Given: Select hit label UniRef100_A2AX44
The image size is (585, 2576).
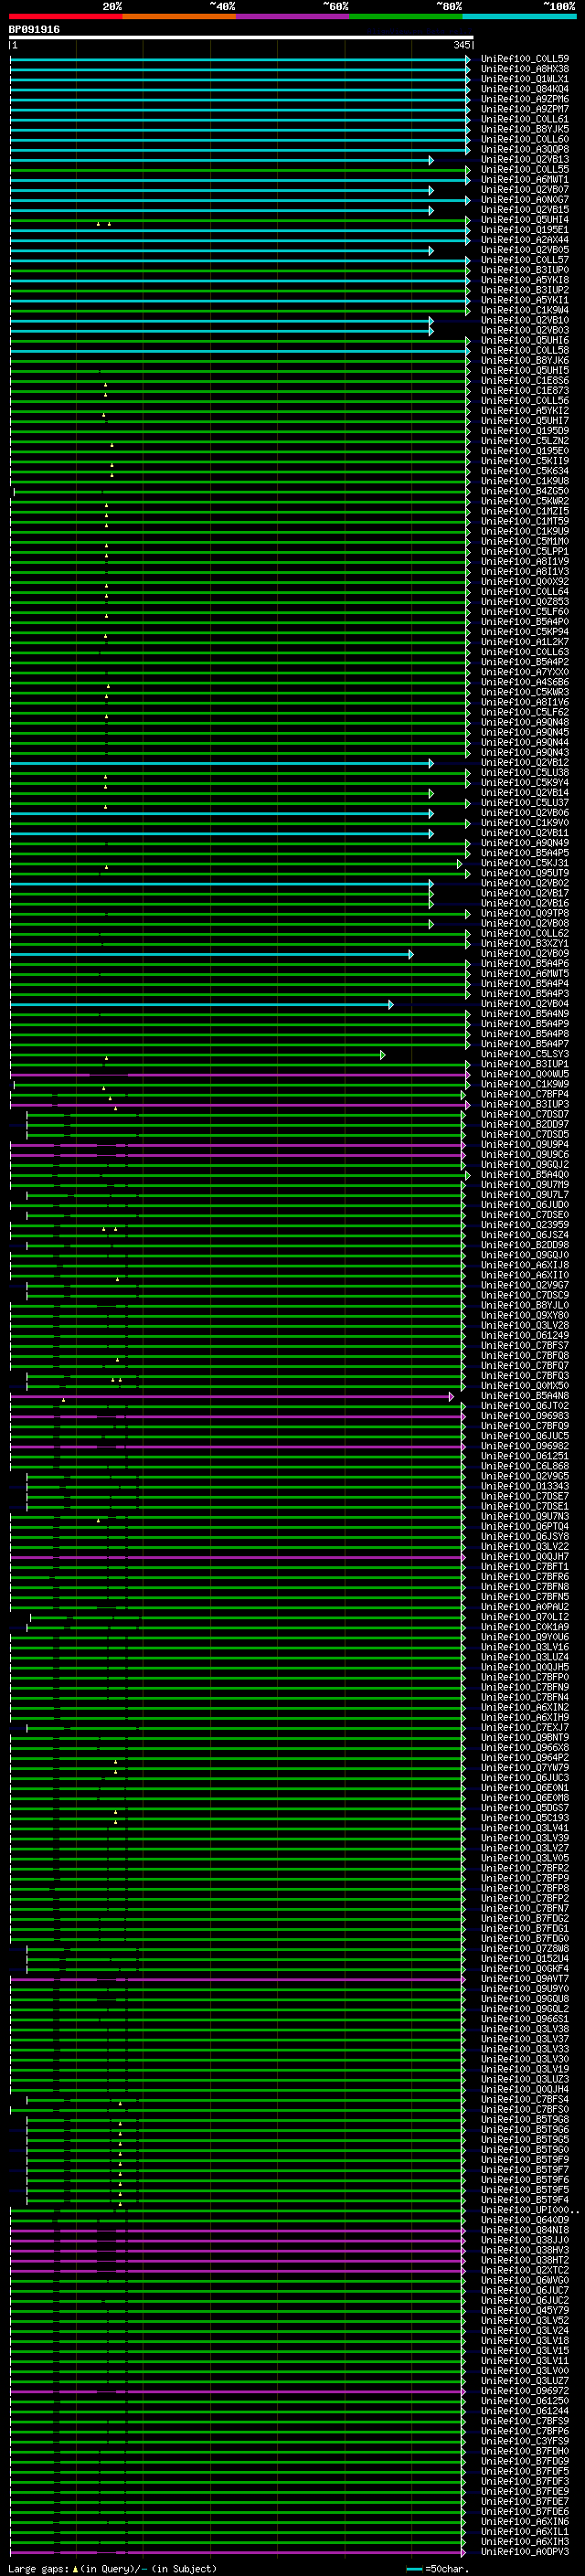Looking at the screenshot, I should pos(525,240).
